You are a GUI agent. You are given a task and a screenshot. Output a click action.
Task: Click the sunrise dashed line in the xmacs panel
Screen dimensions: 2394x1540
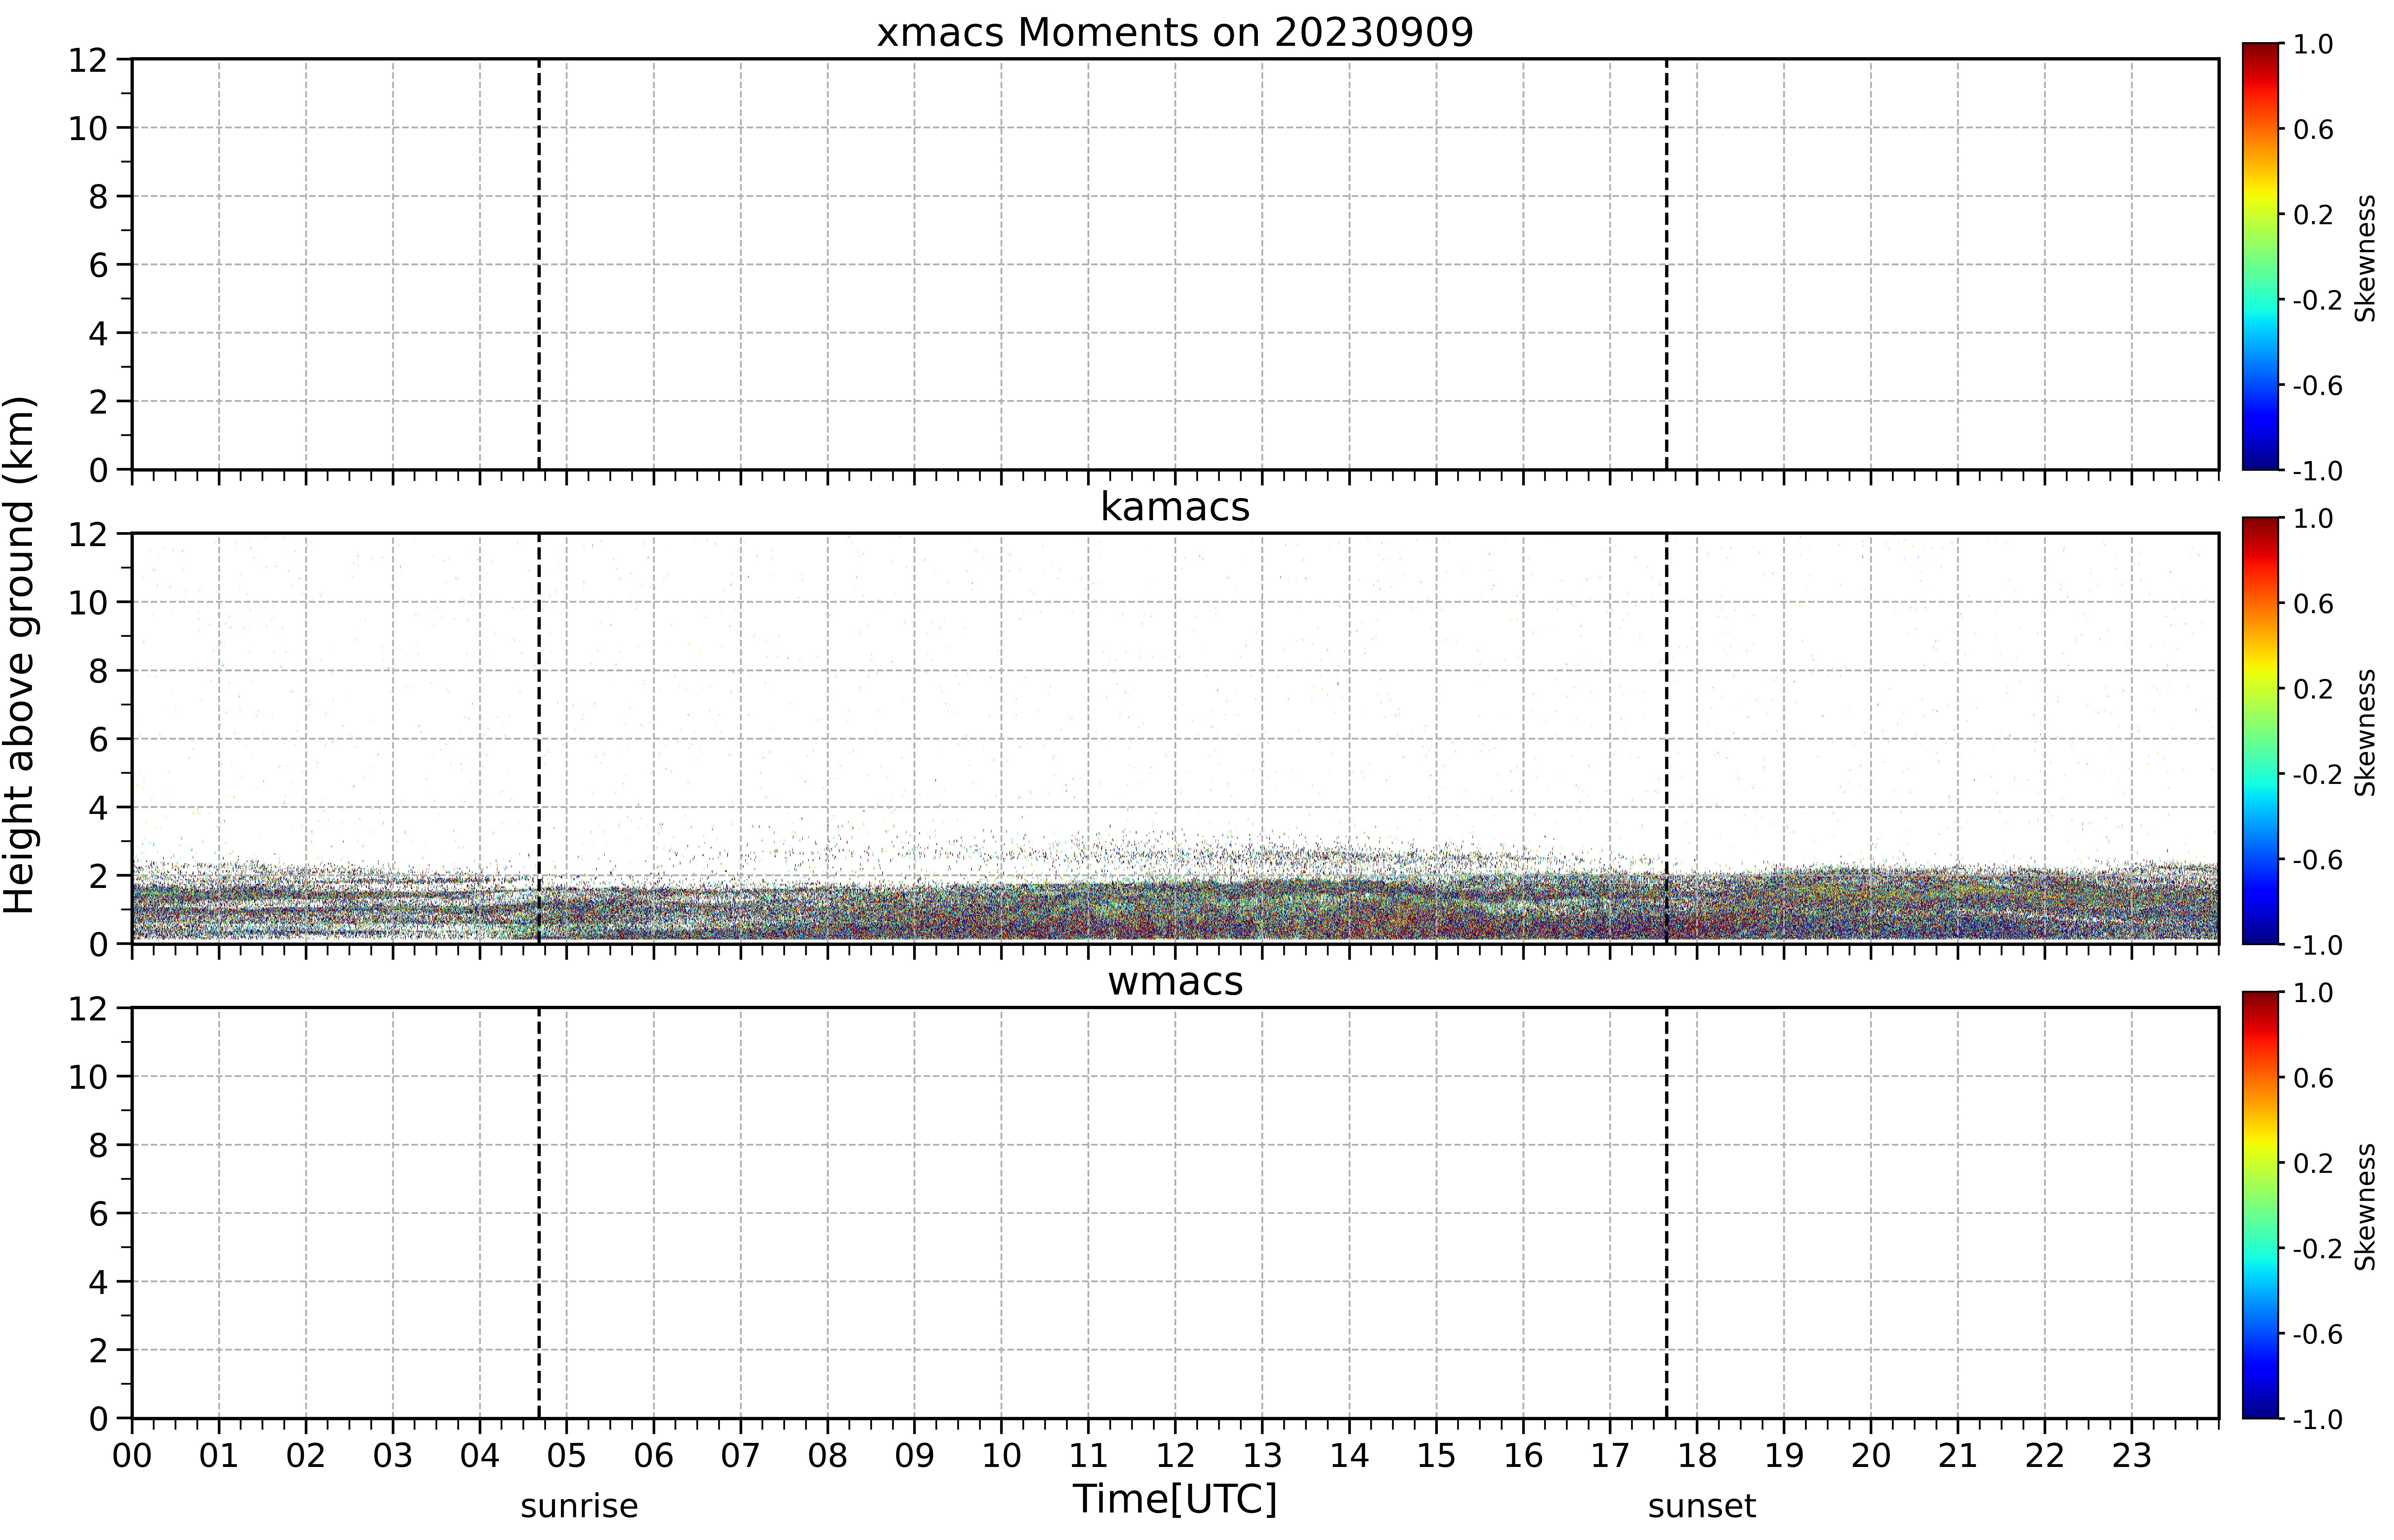click(539, 264)
